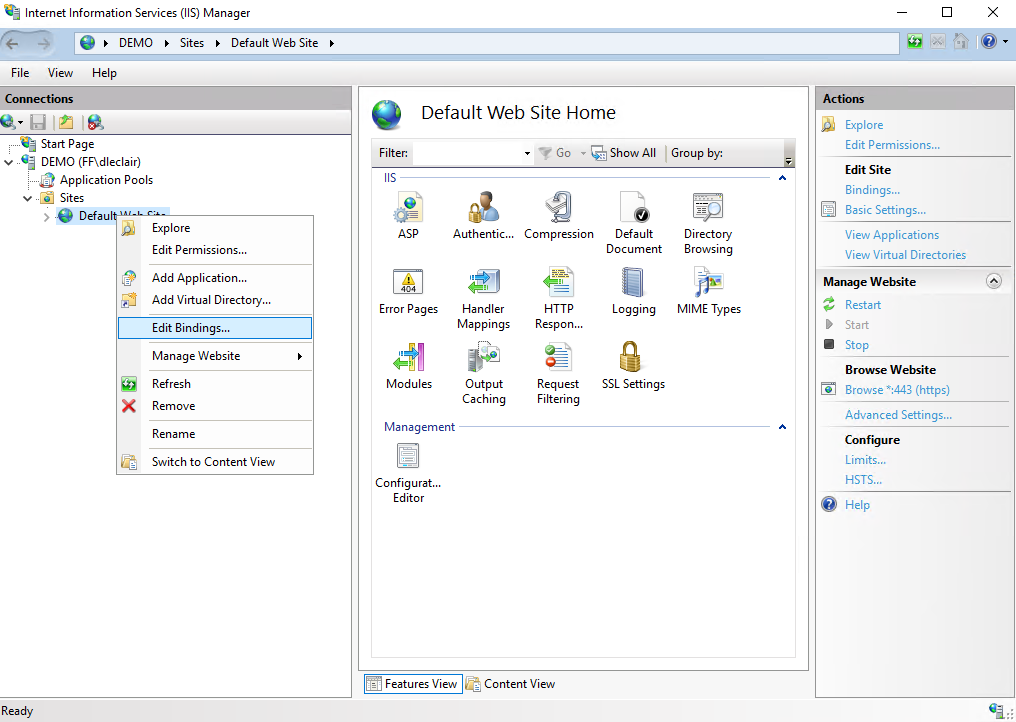Click Restart under Manage Website

tap(862, 305)
